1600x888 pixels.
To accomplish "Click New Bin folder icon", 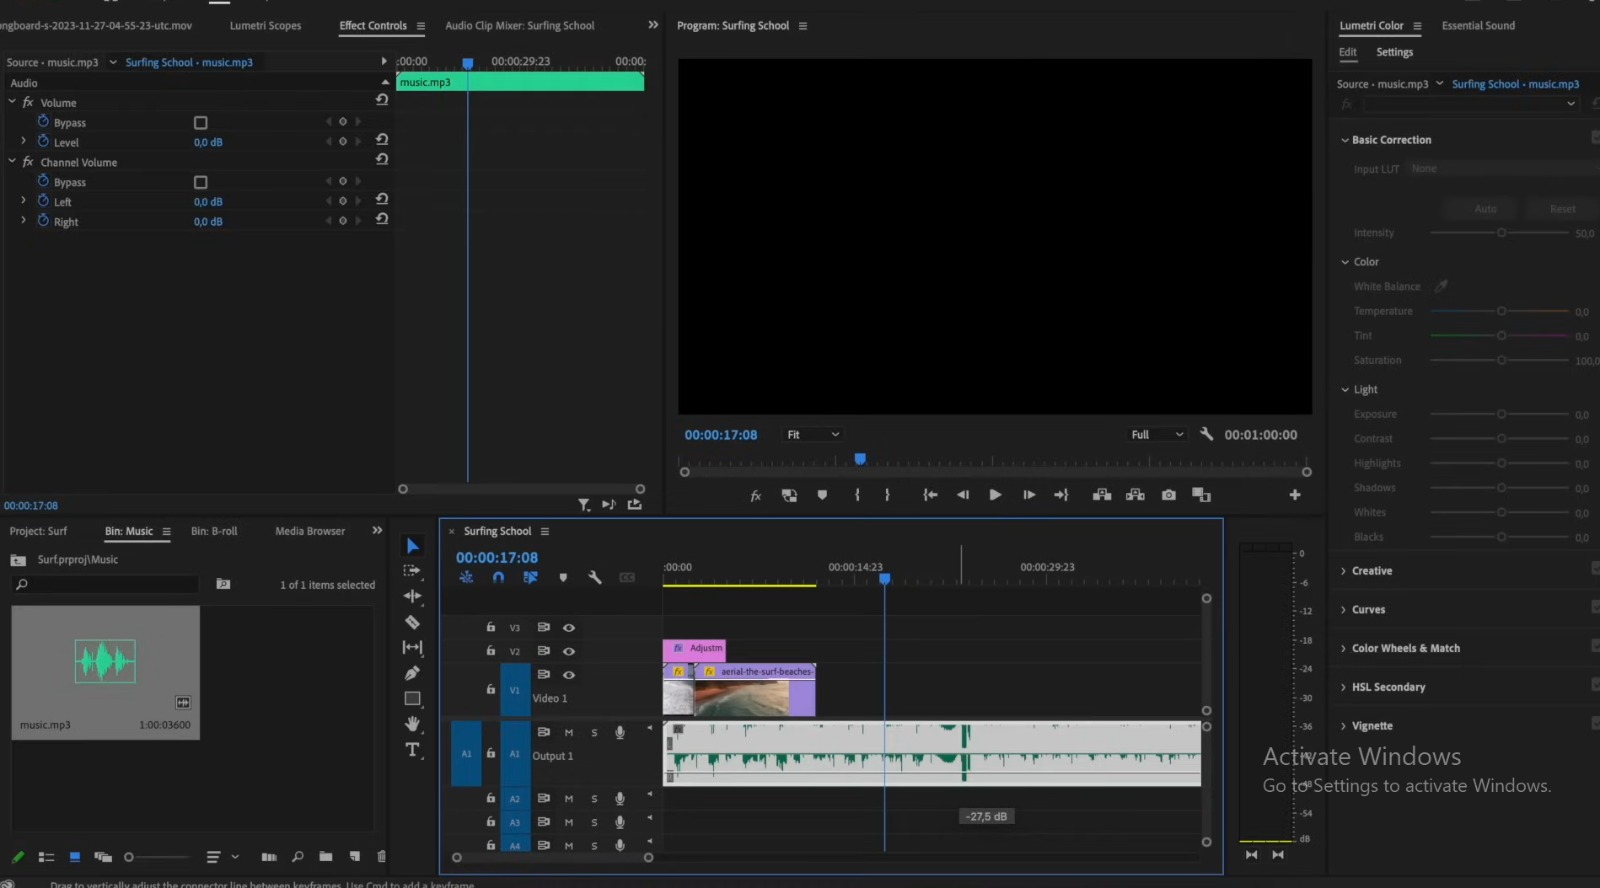I will (x=325, y=857).
